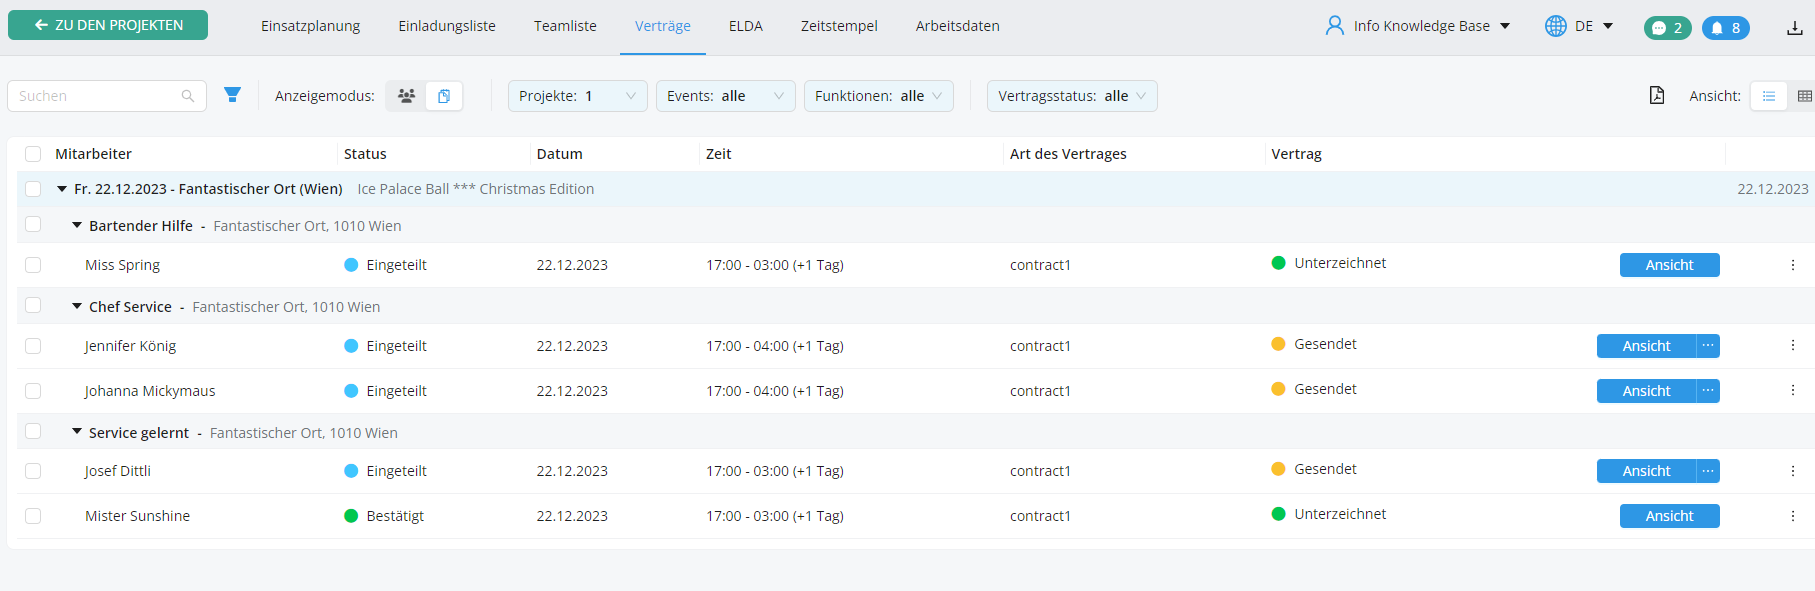Open the Vertragsstatus filter dropdown

point(1071,96)
